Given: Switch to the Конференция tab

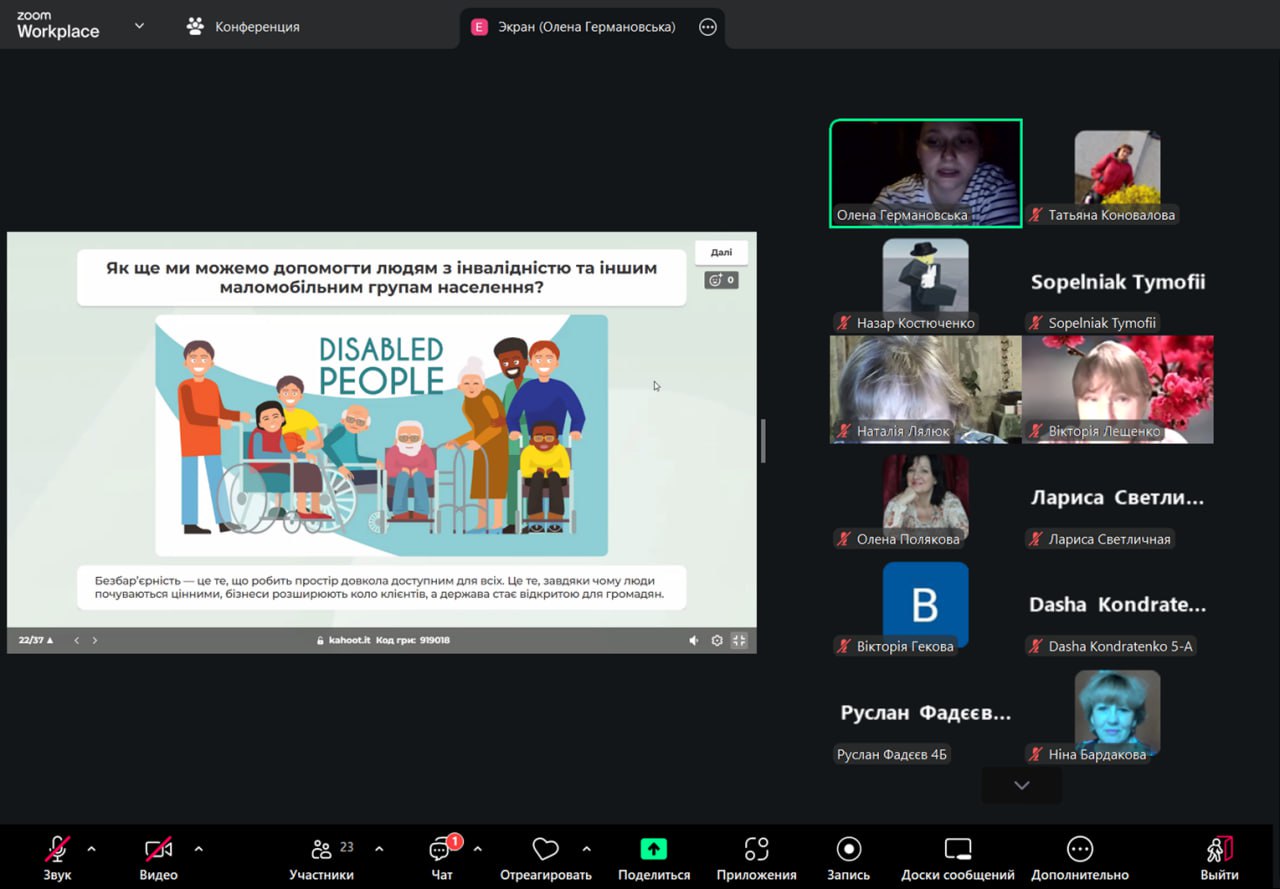Looking at the screenshot, I should [243, 27].
